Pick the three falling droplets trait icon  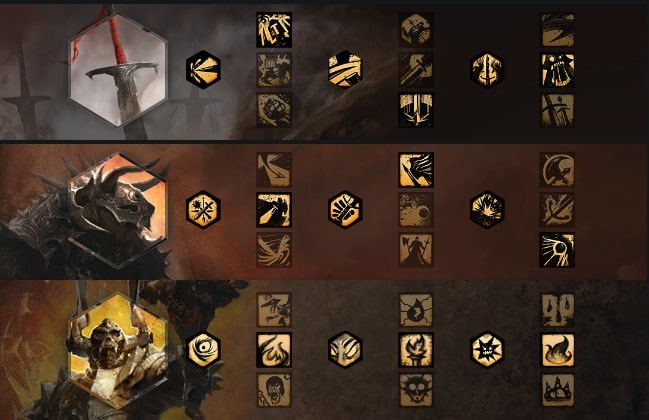(x=558, y=310)
